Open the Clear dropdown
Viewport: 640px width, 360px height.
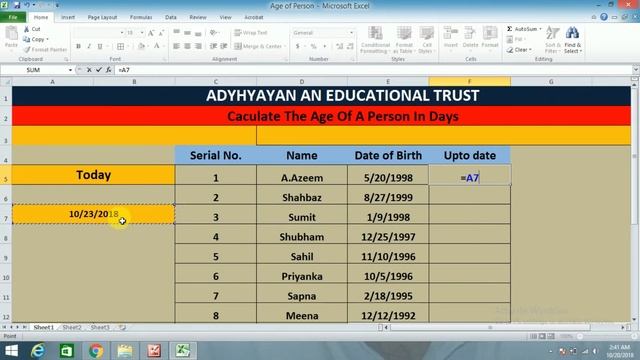click(530, 50)
